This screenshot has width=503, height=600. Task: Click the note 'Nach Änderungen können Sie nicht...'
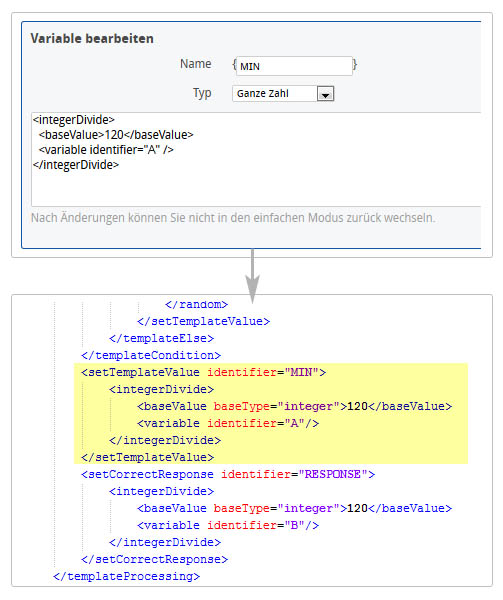[233, 218]
